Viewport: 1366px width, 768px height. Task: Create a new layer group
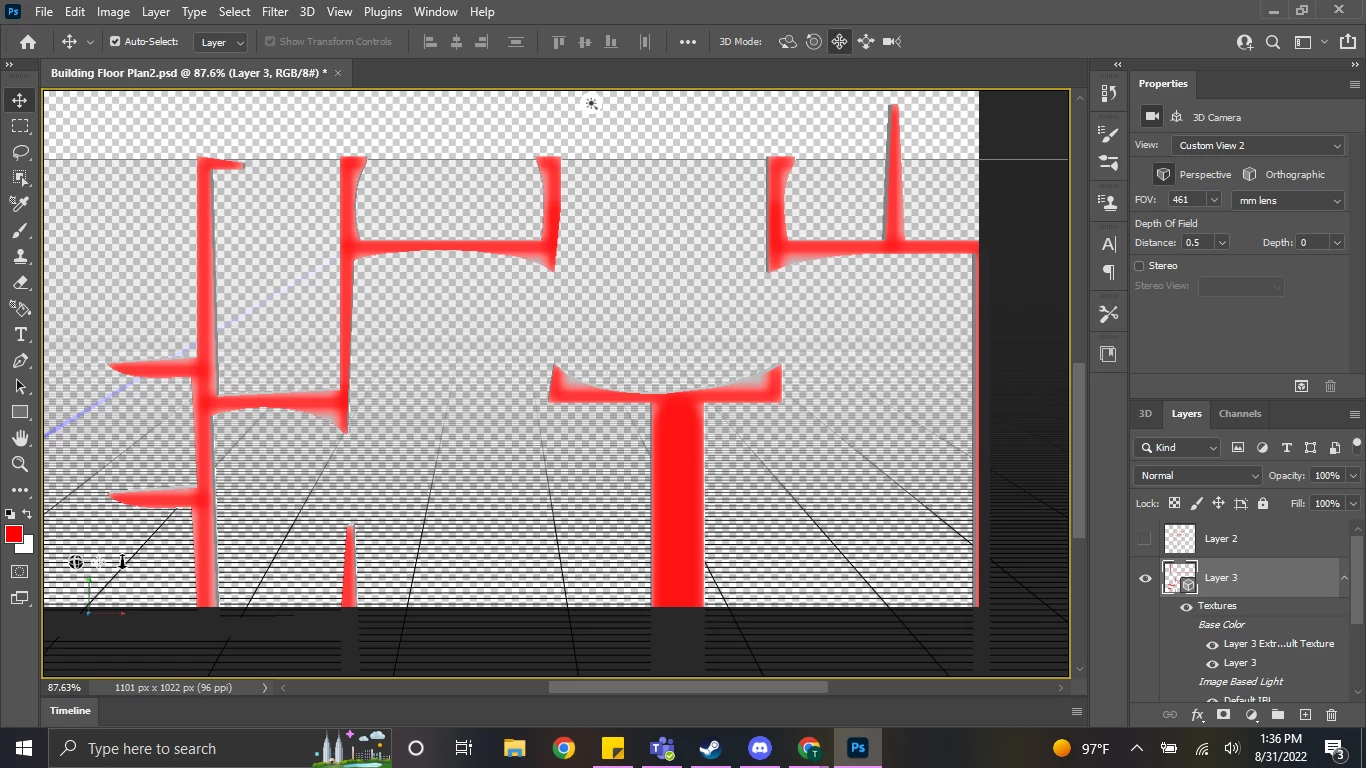tap(1278, 715)
